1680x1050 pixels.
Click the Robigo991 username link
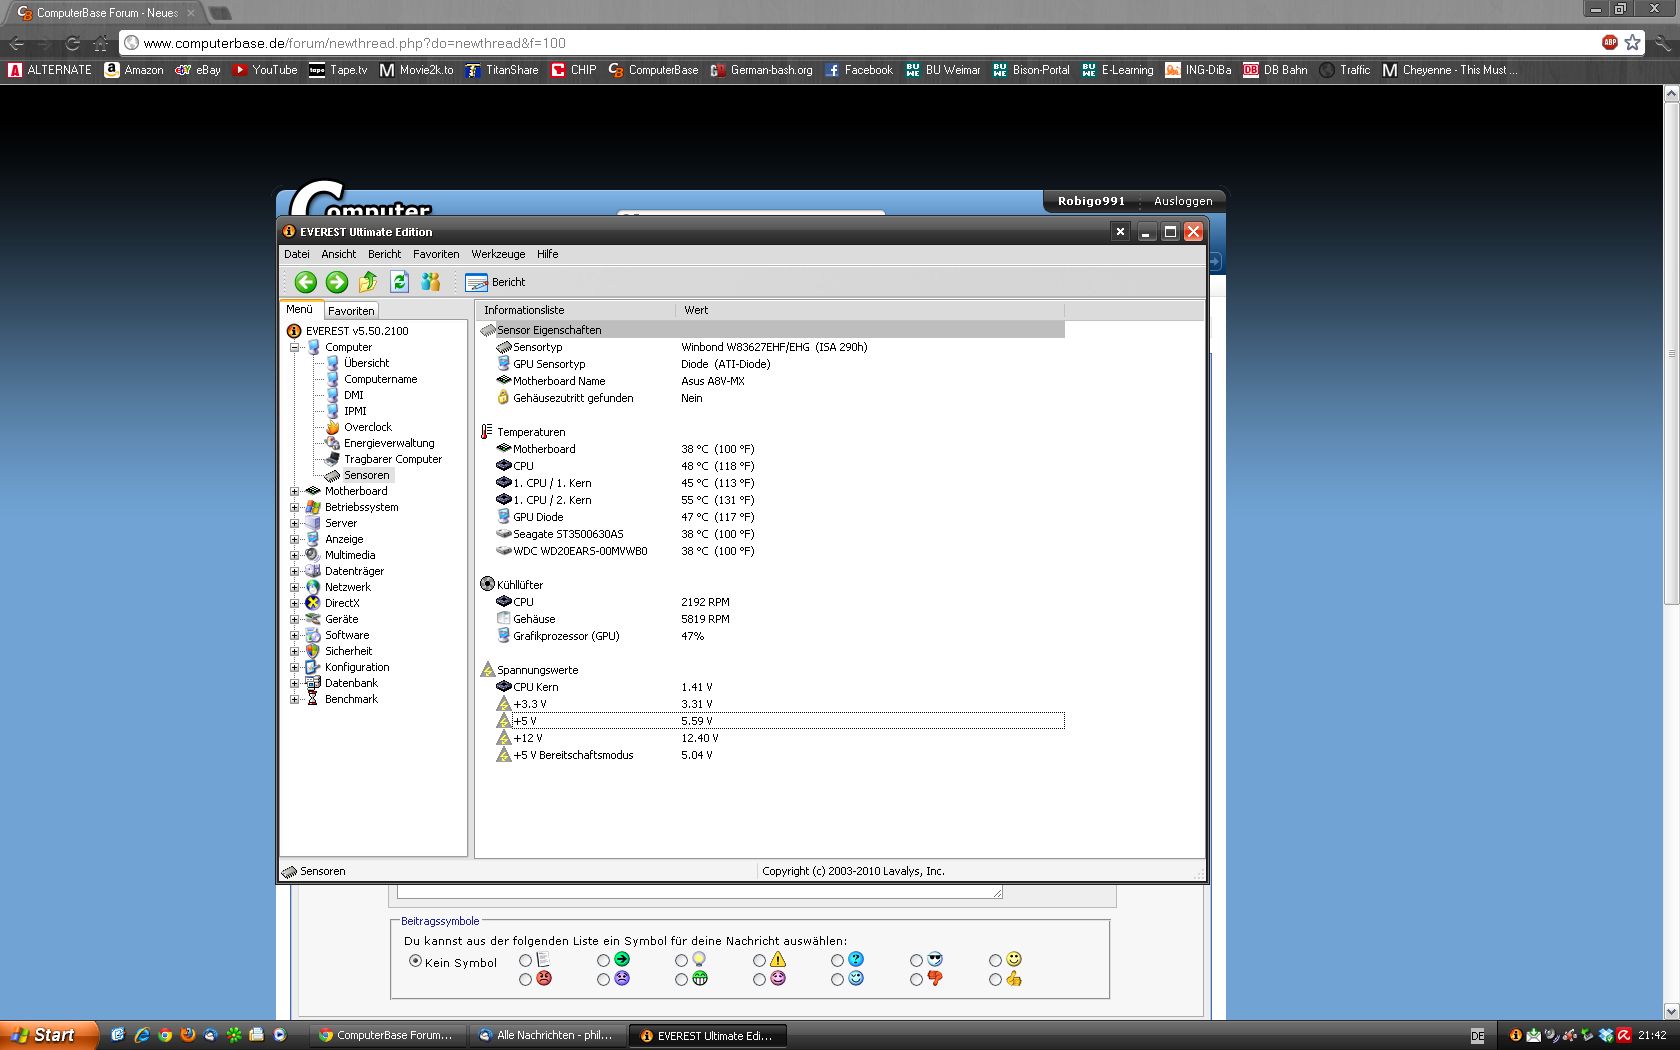point(1091,201)
